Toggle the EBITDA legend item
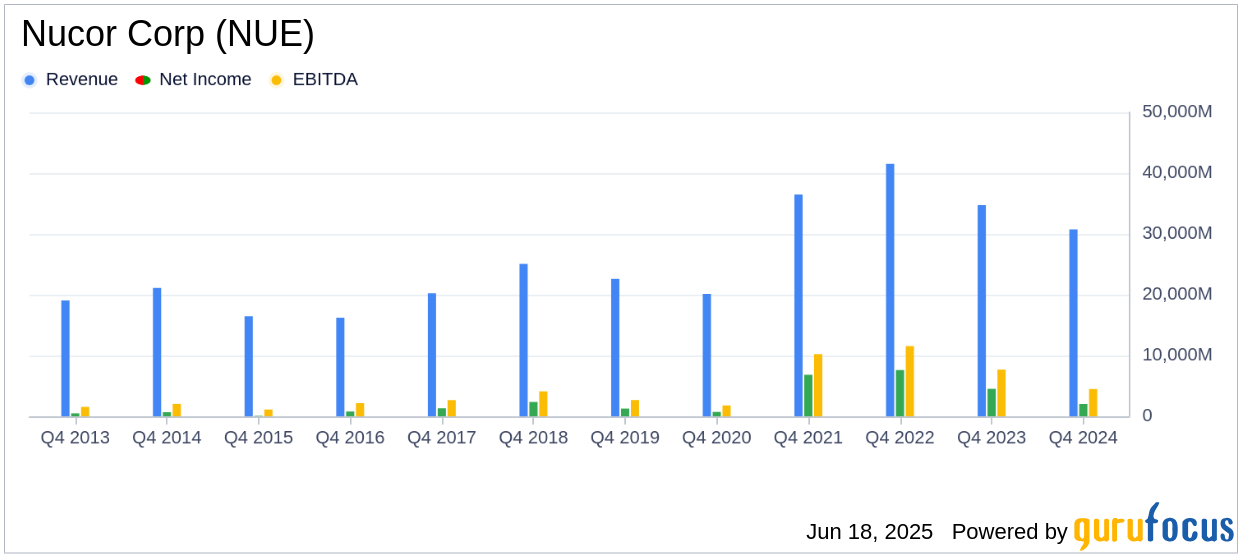Viewport: 1242px width, 557px height. pos(314,80)
